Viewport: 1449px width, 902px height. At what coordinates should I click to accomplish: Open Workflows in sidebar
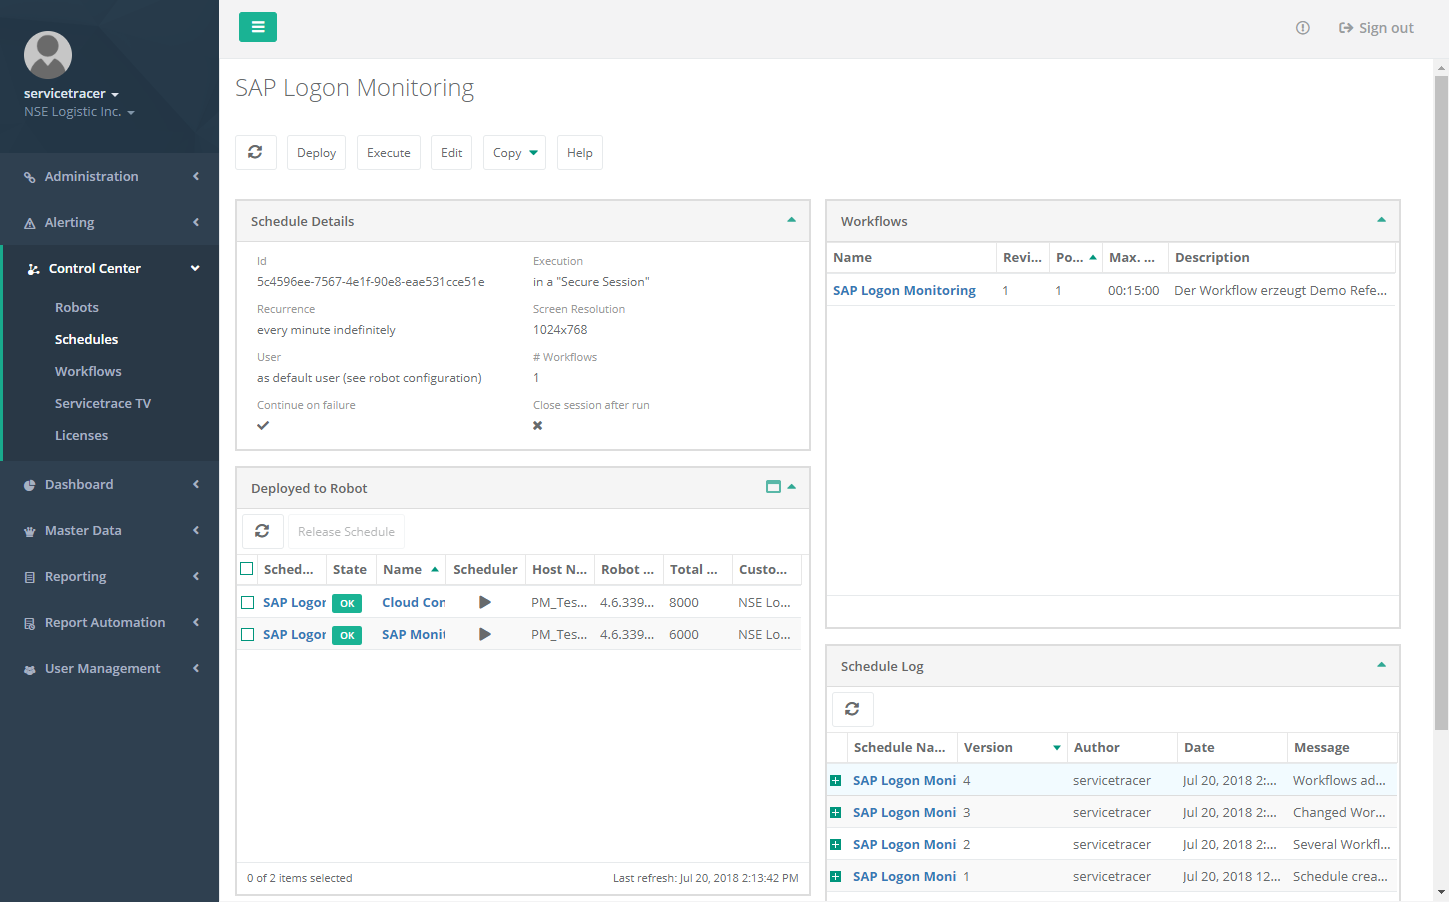88,371
